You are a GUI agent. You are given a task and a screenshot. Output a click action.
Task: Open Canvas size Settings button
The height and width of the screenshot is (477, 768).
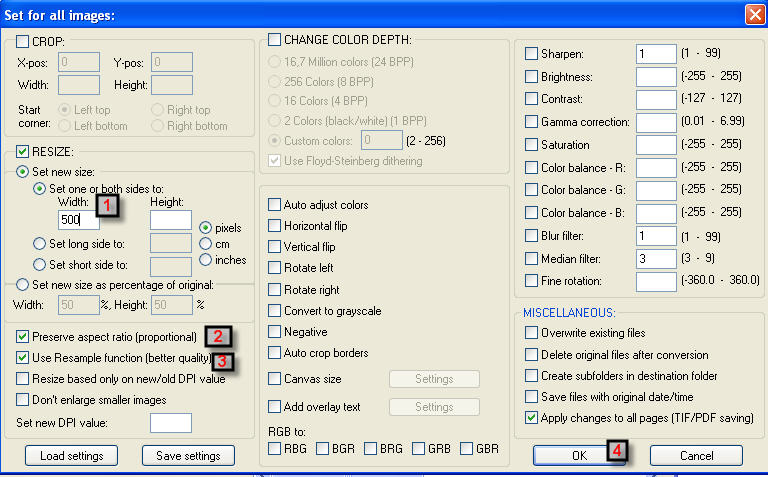[434, 379]
